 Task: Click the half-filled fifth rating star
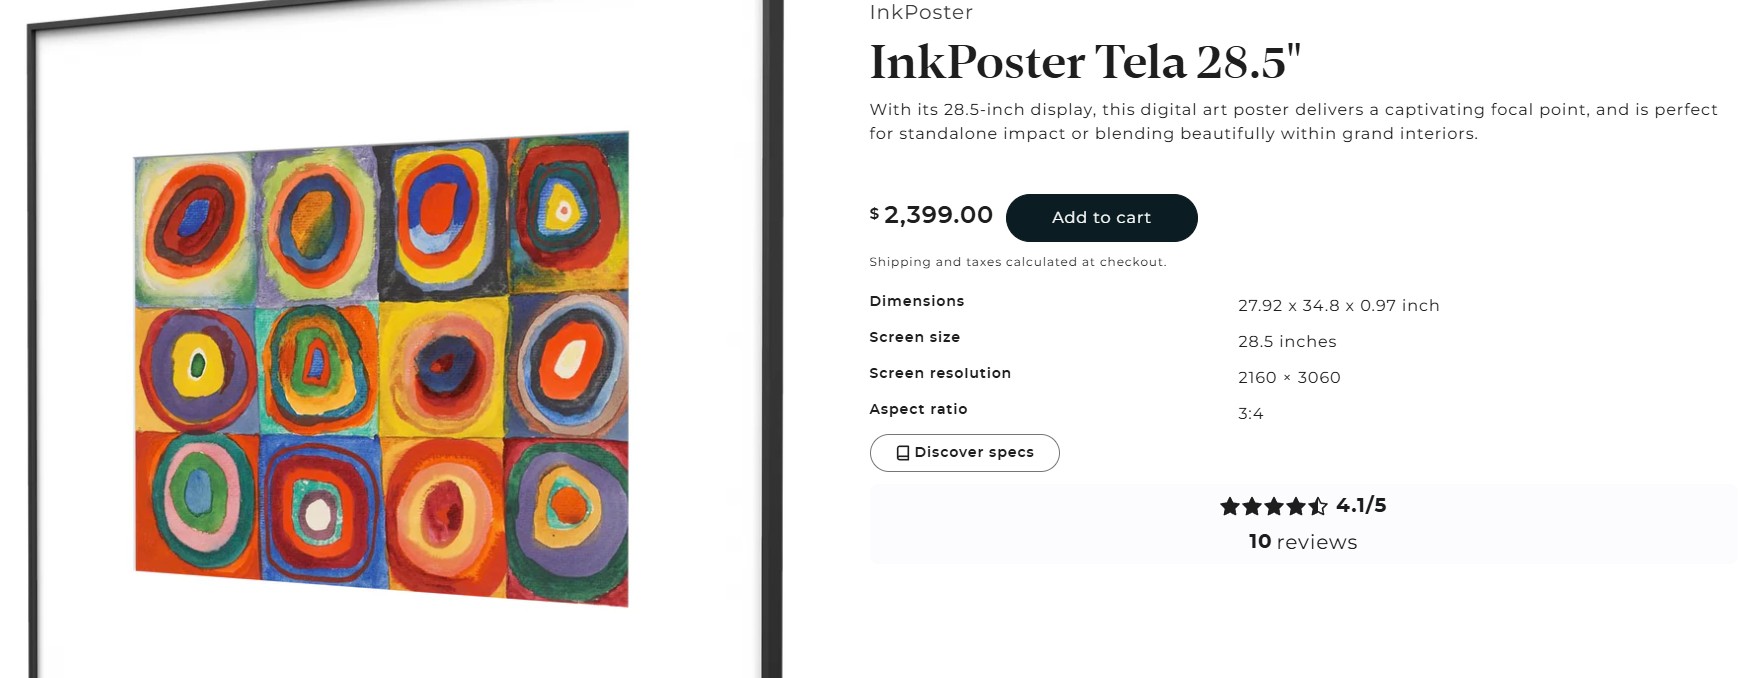pyautogui.click(x=1318, y=507)
